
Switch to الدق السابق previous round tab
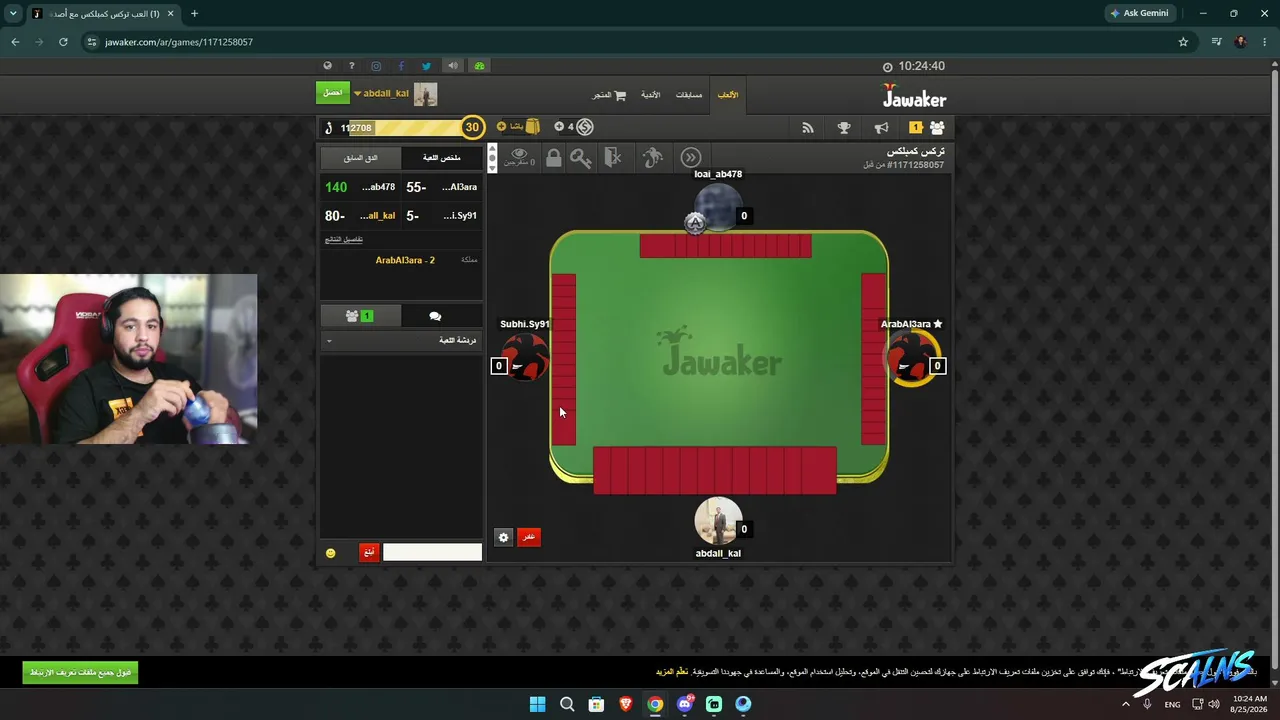tap(360, 158)
